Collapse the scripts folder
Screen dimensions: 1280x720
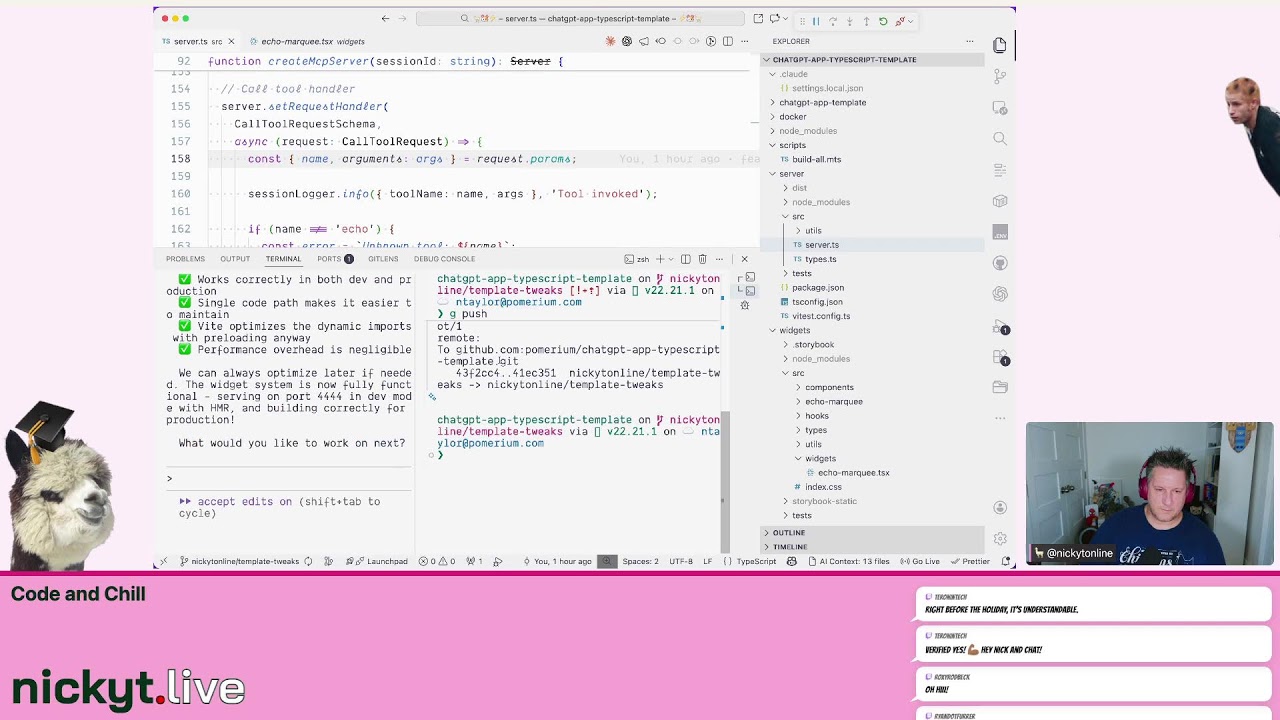[x=792, y=145]
